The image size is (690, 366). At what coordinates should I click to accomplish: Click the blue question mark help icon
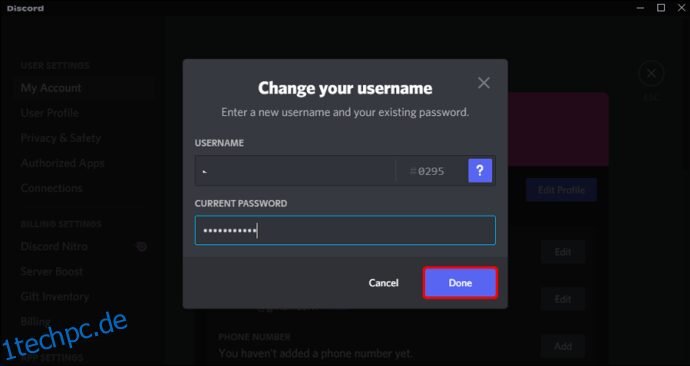[480, 171]
